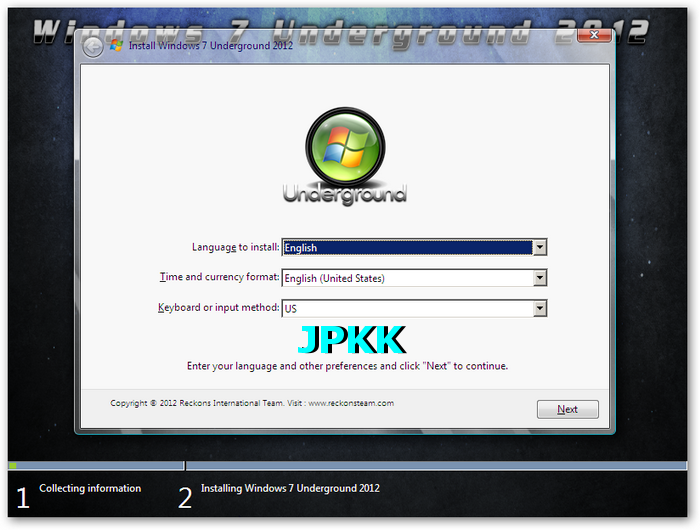The width and height of the screenshot is (700, 530).
Task: Click the Next button
Action: (567, 409)
